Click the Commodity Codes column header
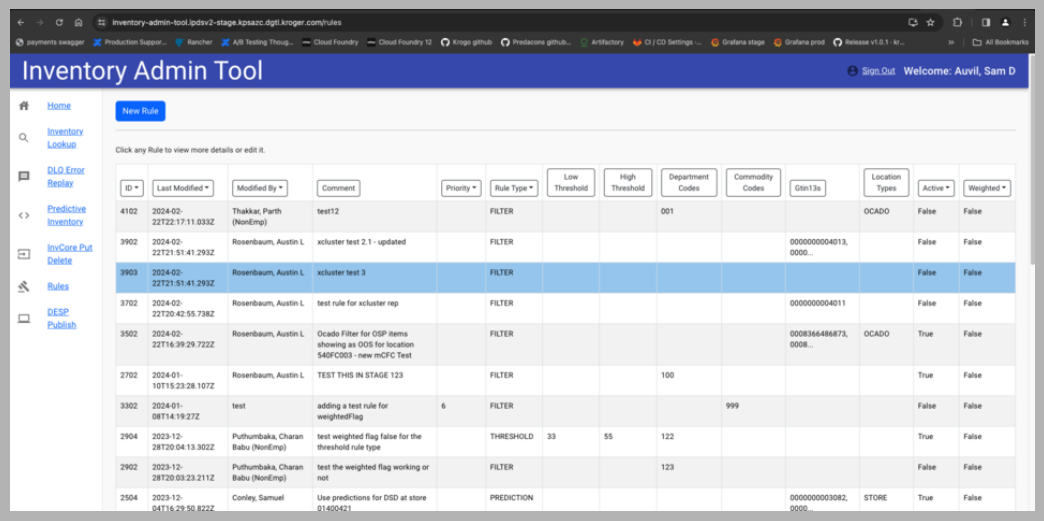 click(753, 183)
